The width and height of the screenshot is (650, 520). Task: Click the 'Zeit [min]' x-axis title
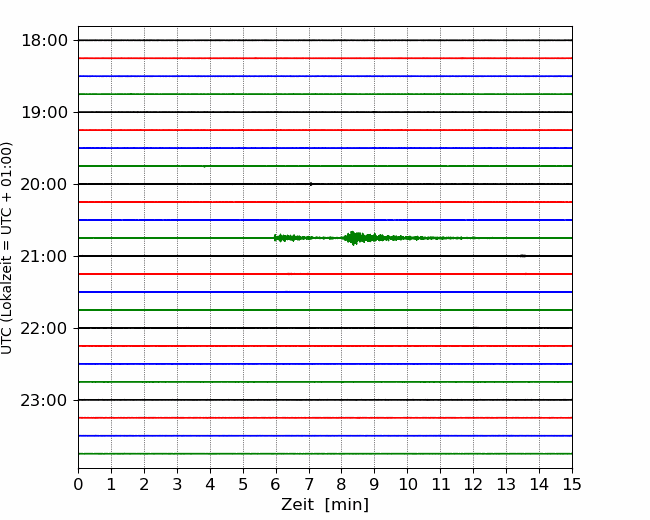pos(325,505)
